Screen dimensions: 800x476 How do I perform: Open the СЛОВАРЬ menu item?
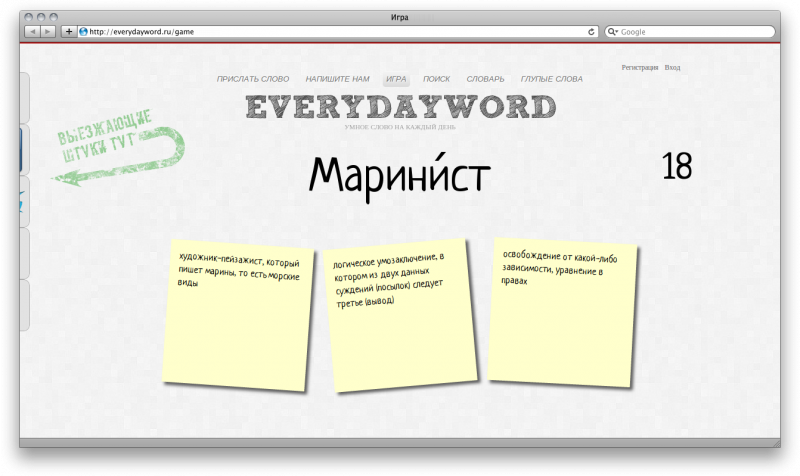click(x=485, y=79)
